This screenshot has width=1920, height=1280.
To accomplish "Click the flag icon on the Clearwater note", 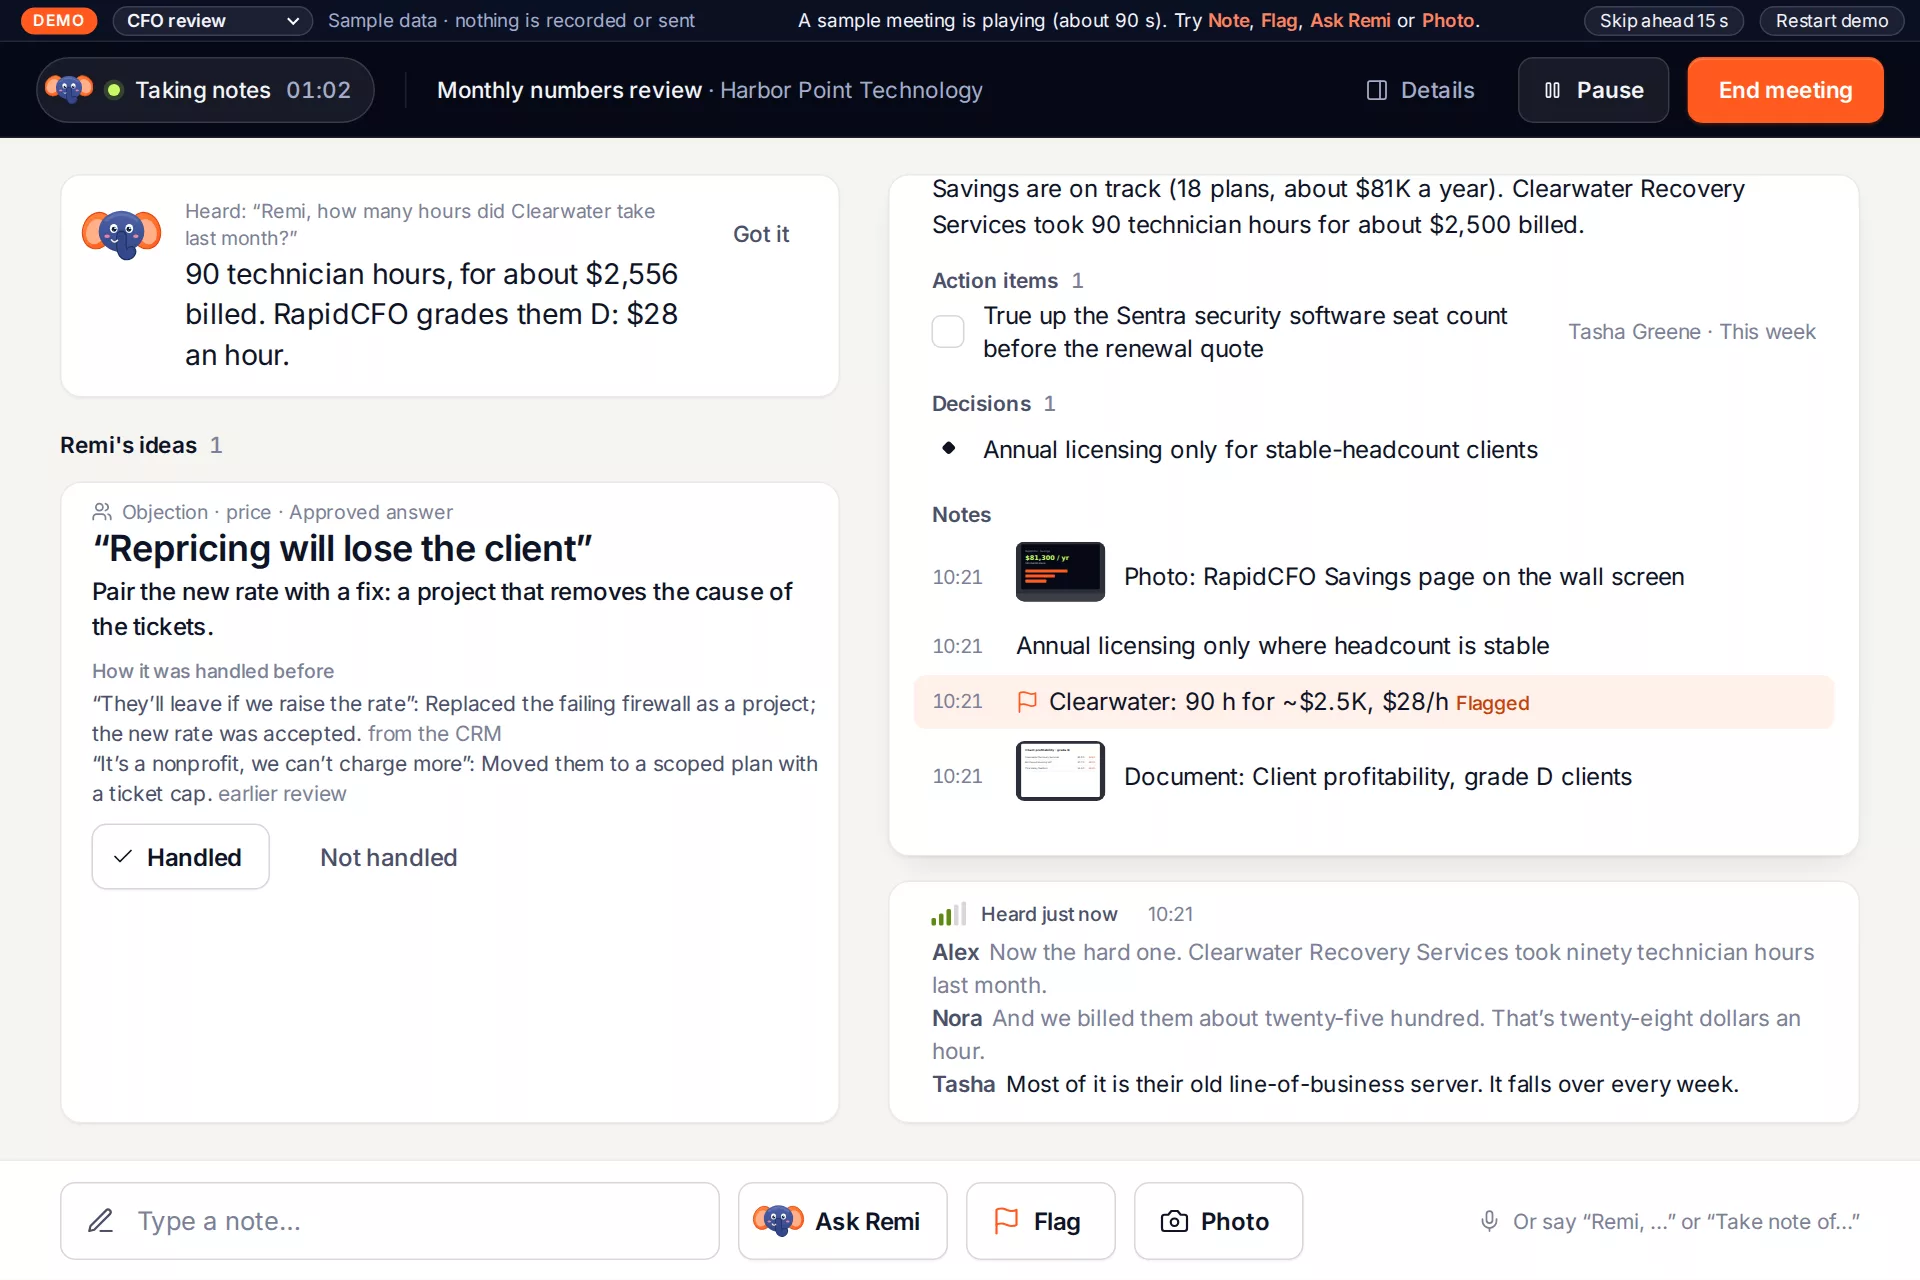I will [x=1027, y=702].
